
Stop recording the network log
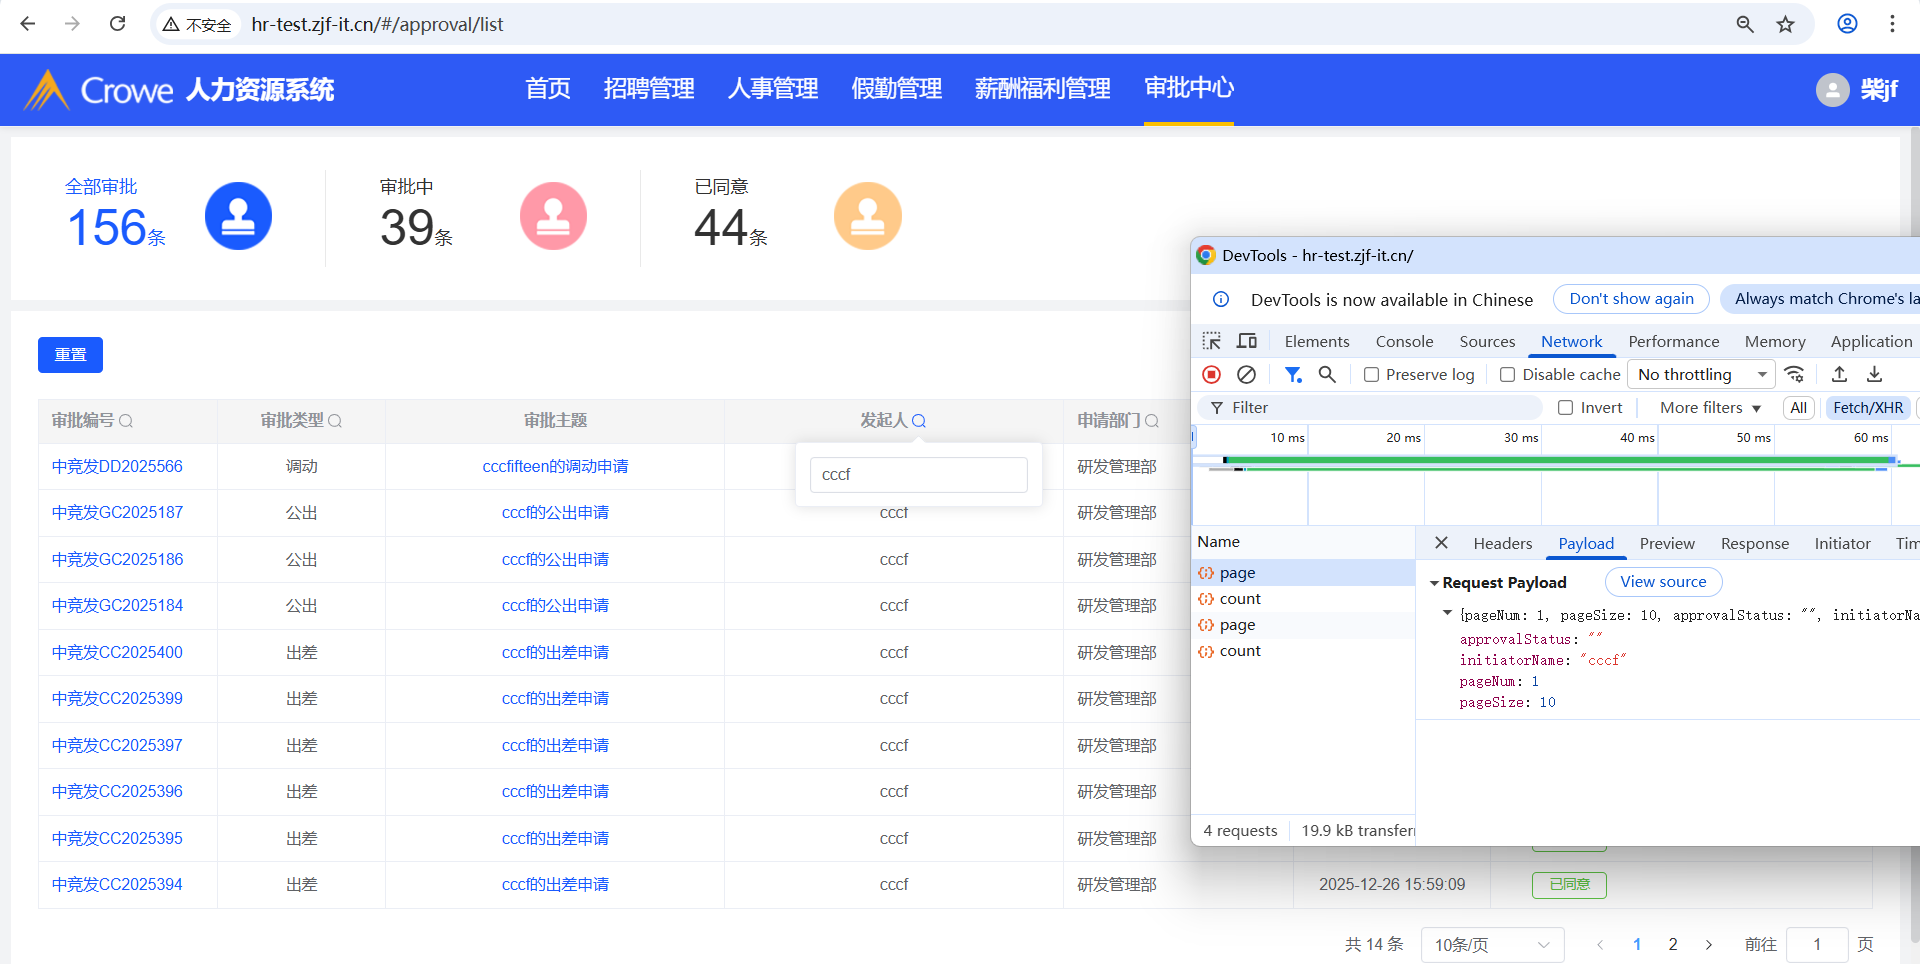pos(1211,374)
